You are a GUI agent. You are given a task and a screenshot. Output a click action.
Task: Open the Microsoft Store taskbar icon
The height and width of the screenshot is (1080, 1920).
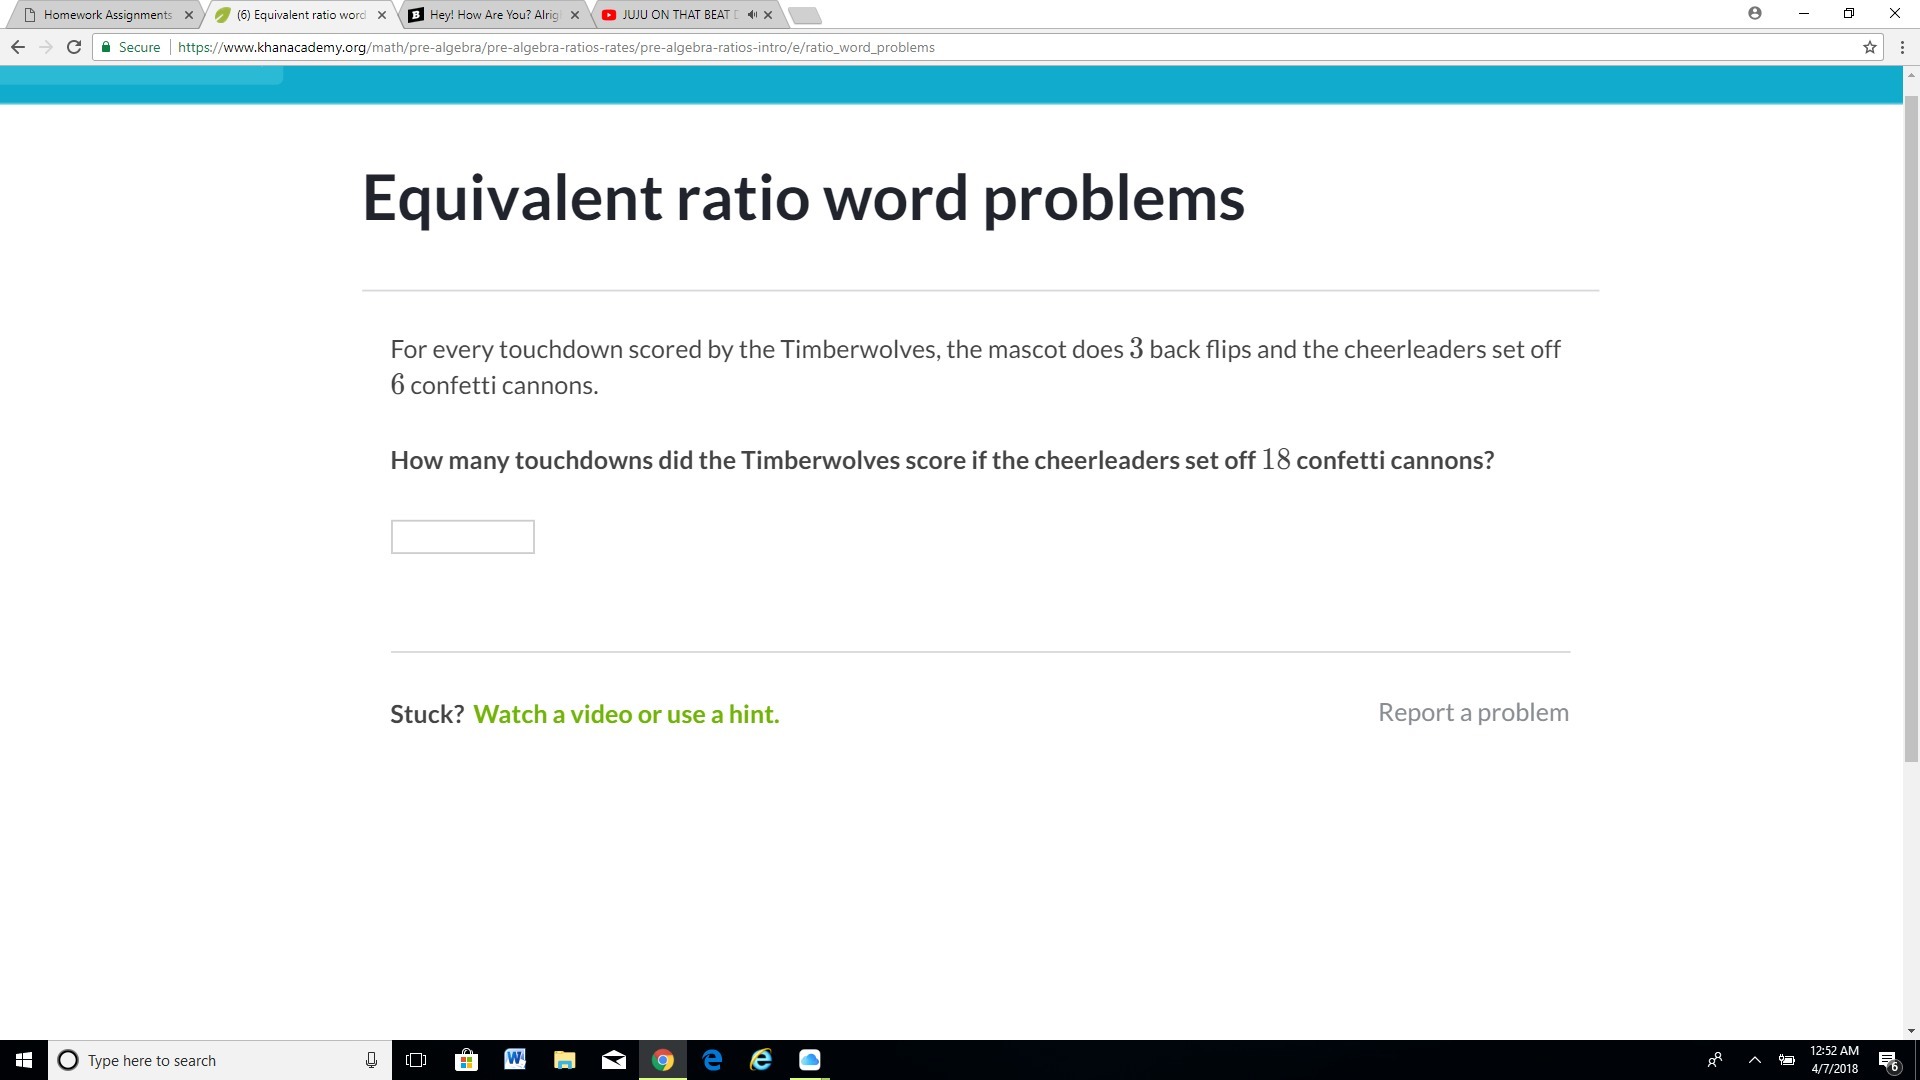pyautogui.click(x=466, y=1060)
